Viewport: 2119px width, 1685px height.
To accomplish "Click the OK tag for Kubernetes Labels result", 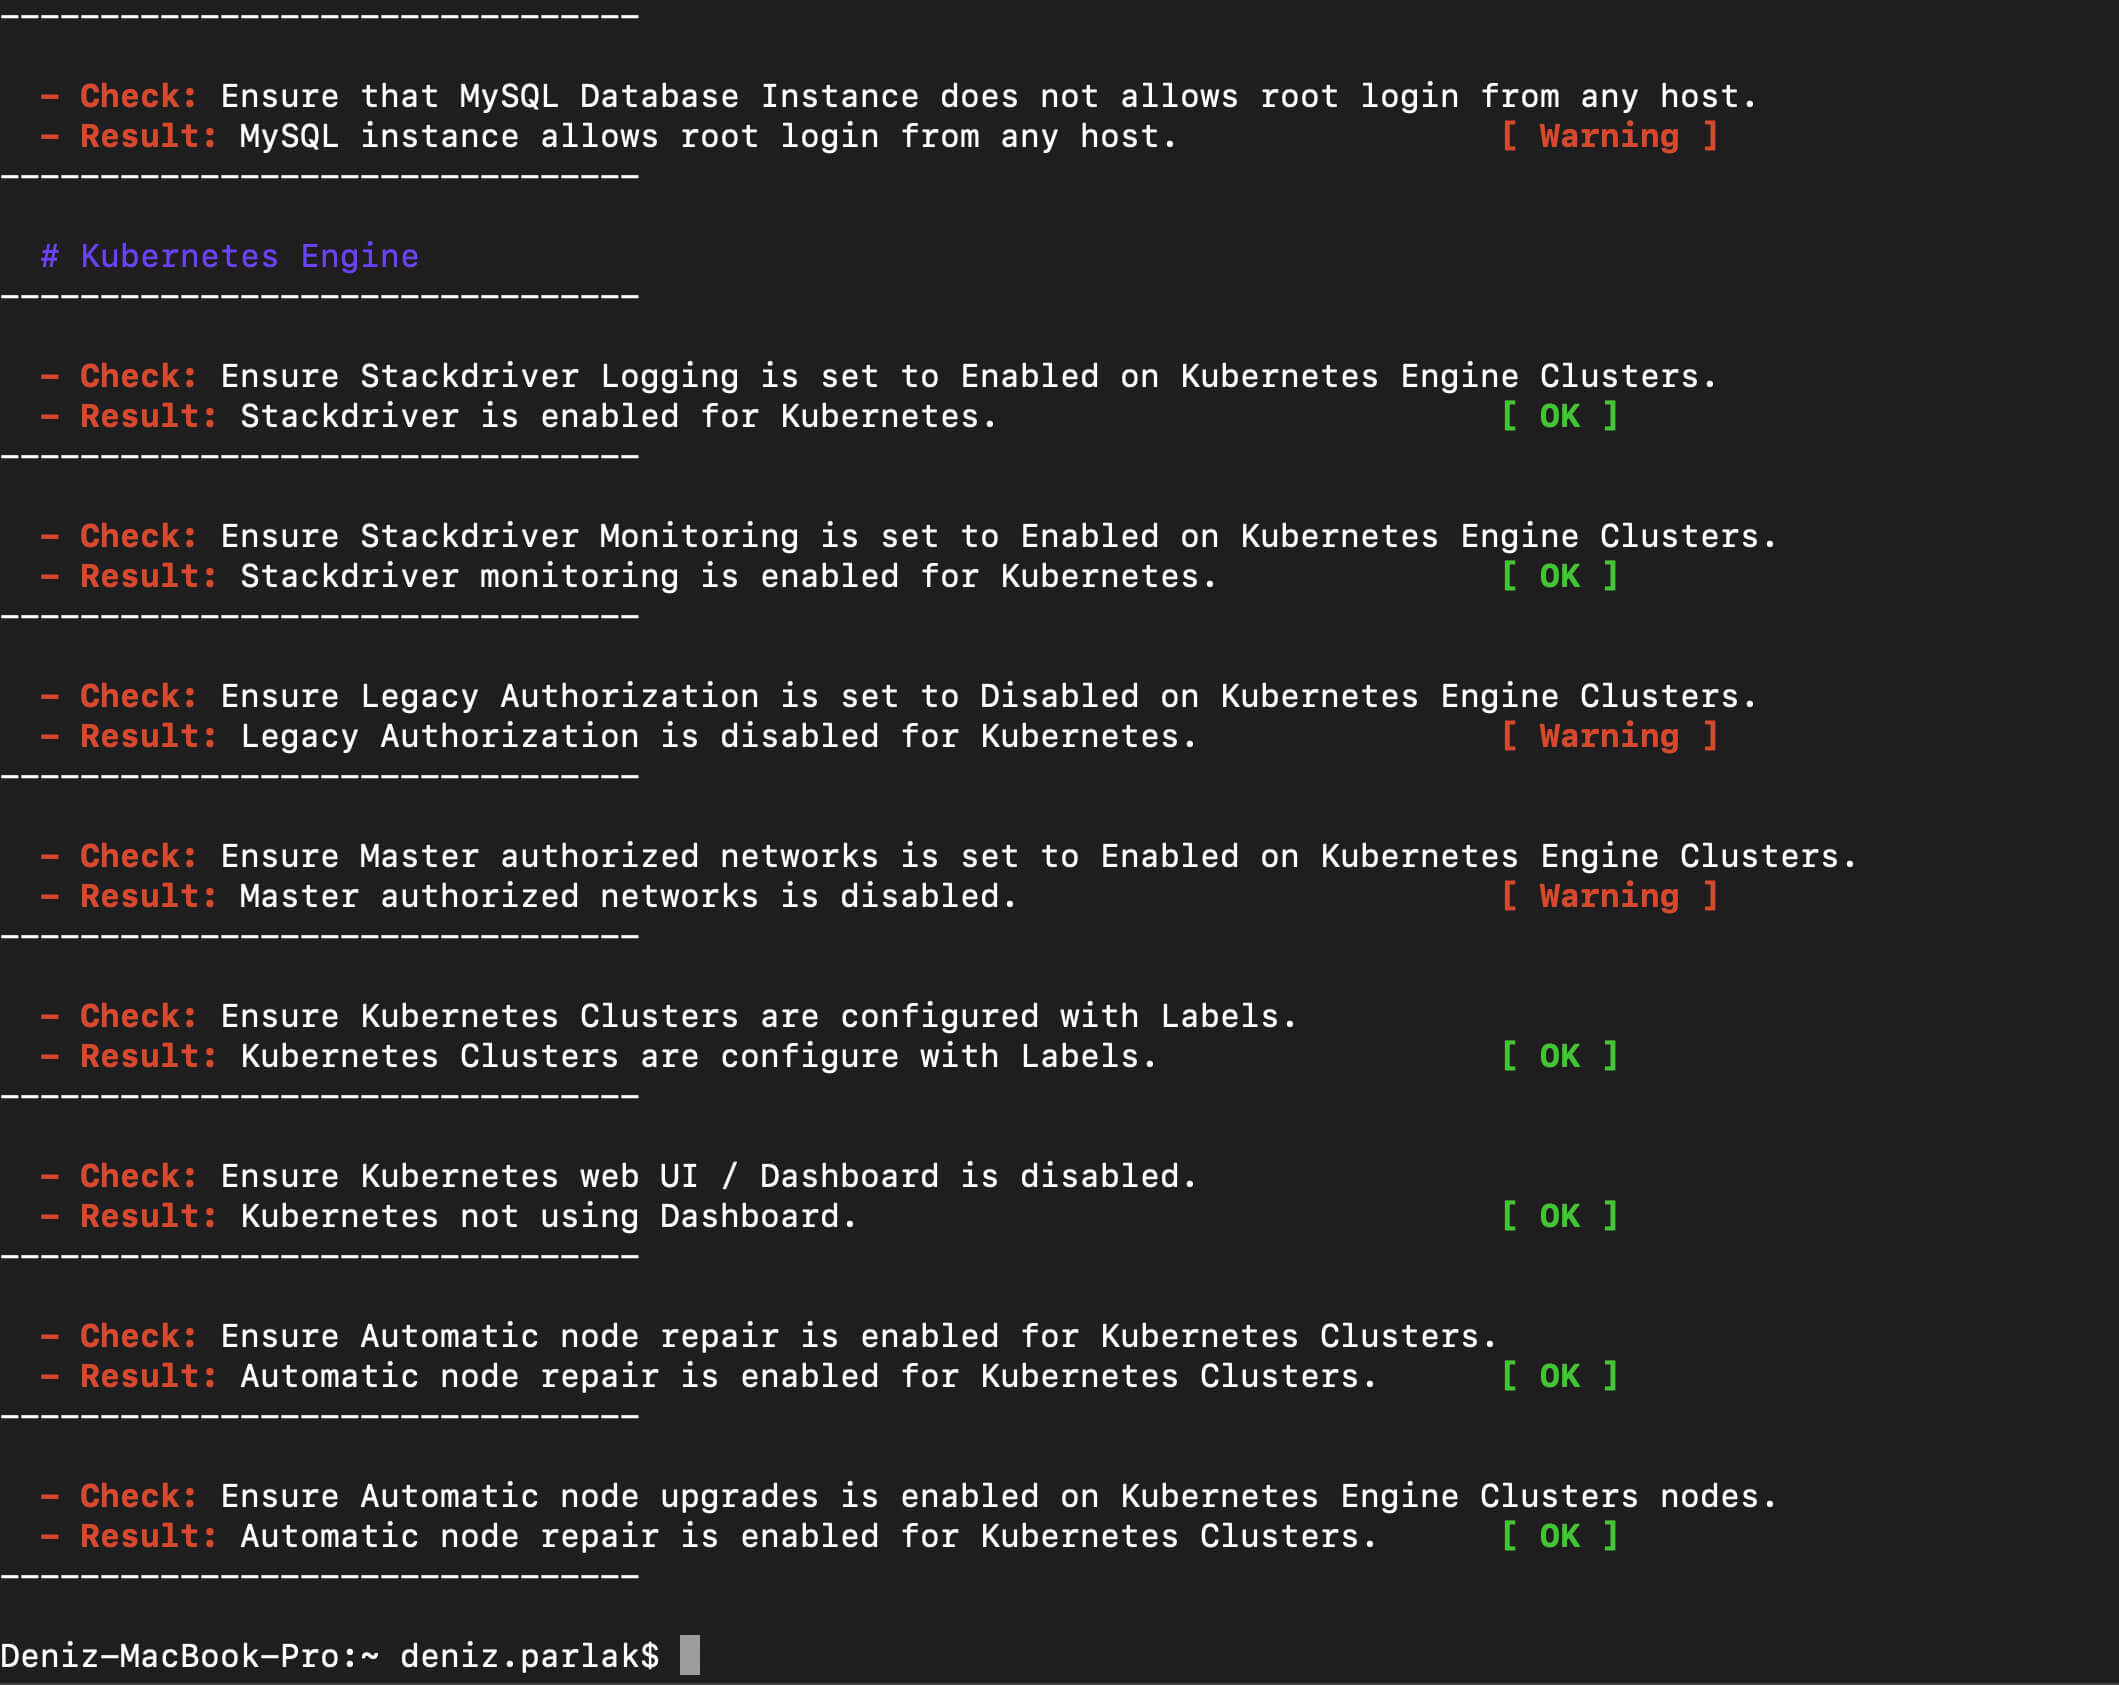I will (1559, 1056).
